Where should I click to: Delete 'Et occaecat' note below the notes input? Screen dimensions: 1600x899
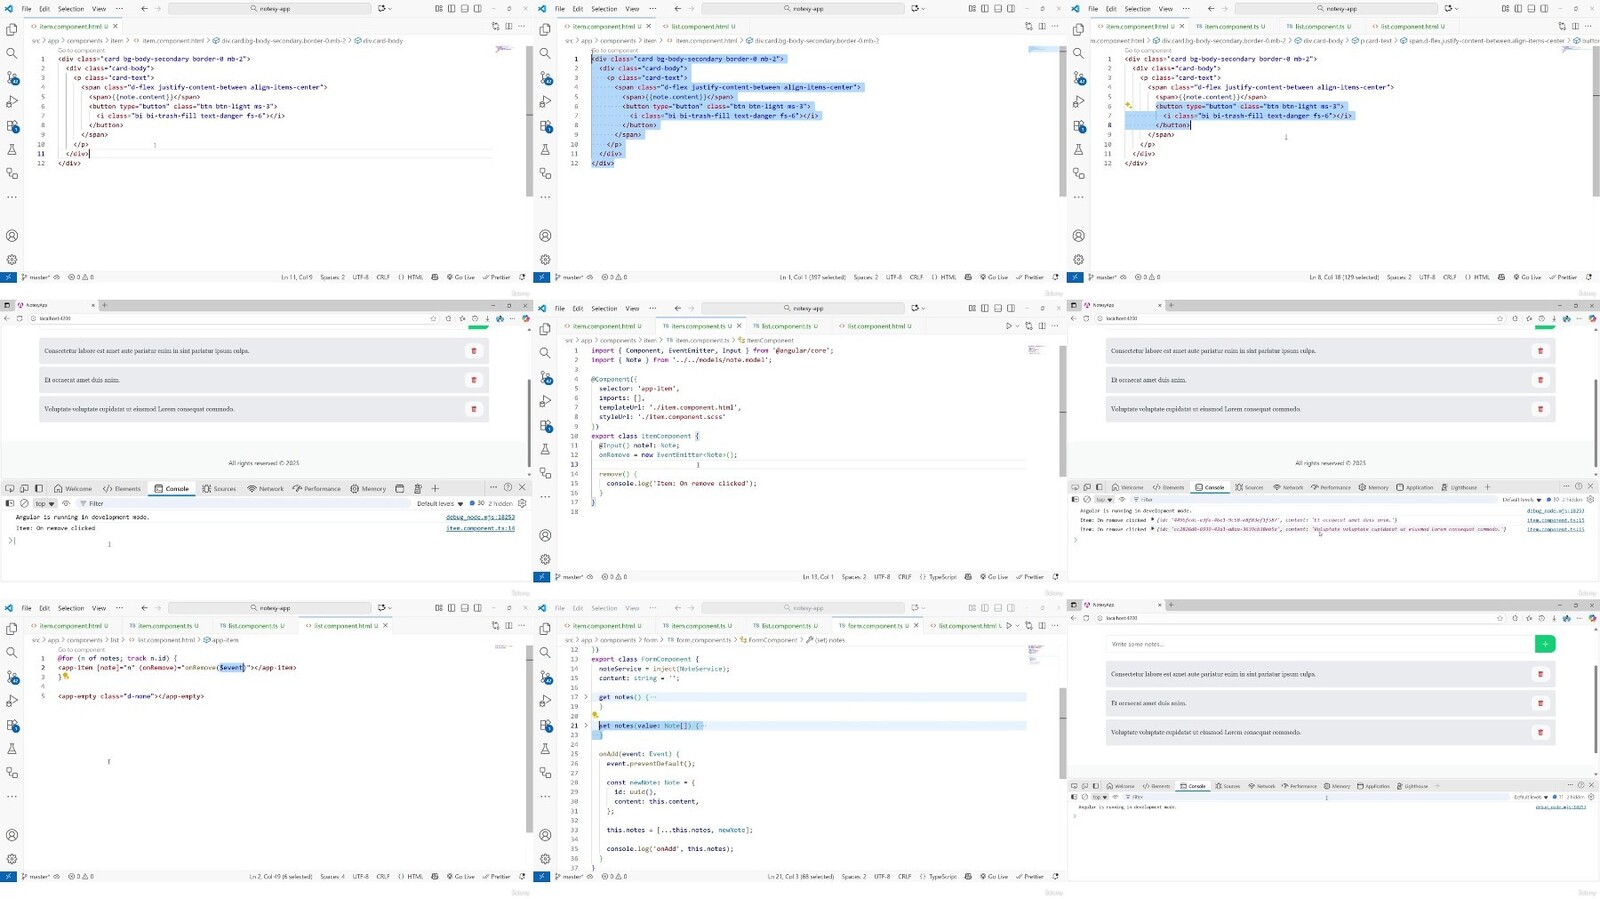1540,703
